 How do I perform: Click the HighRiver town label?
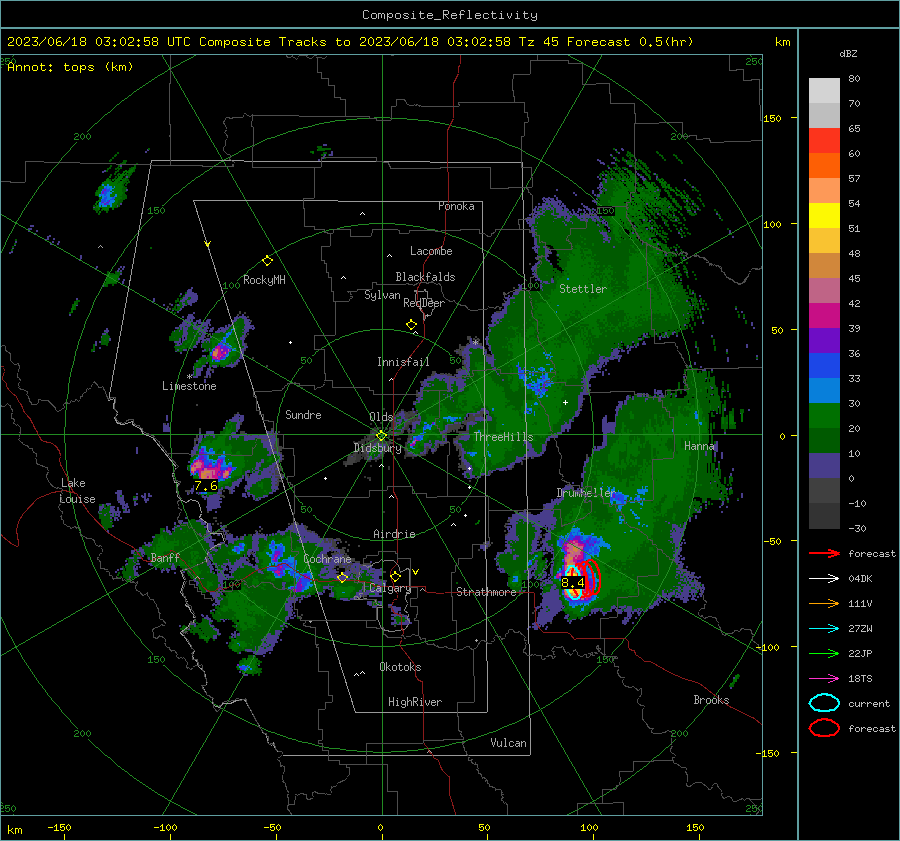415,702
